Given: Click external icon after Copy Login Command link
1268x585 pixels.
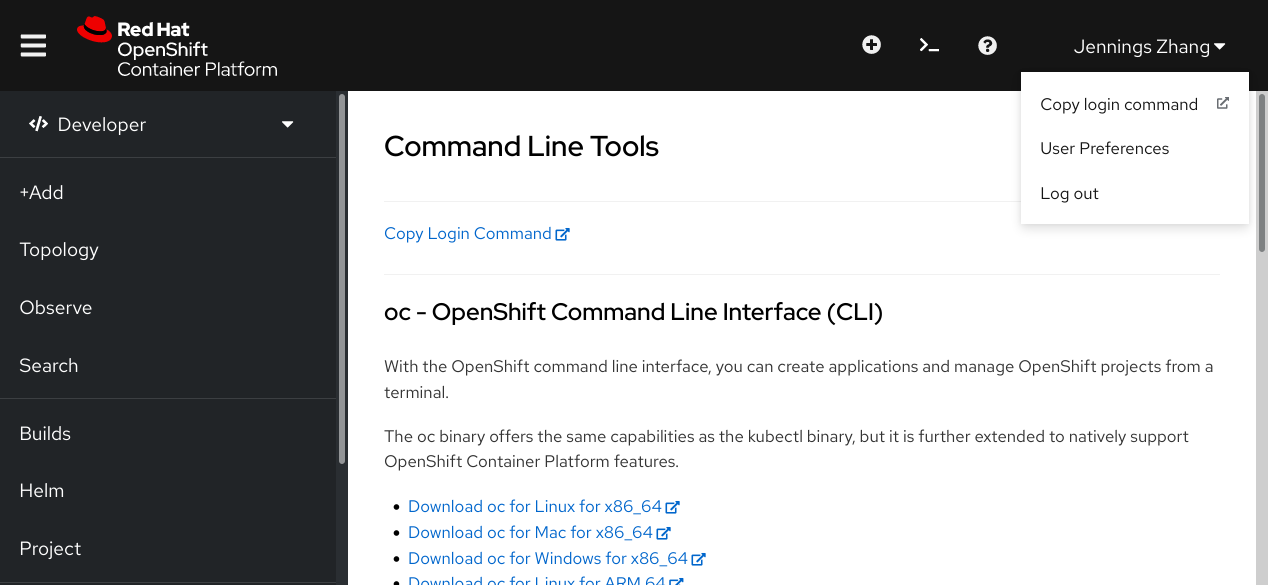Looking at the screenshot, I should (x=563, y=234).
